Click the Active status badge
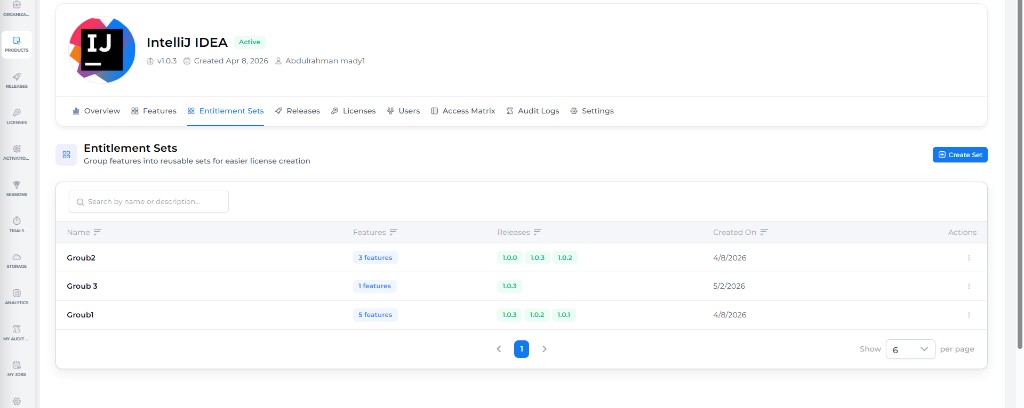This screenshot has height=408, width=1024. point(249,42)
